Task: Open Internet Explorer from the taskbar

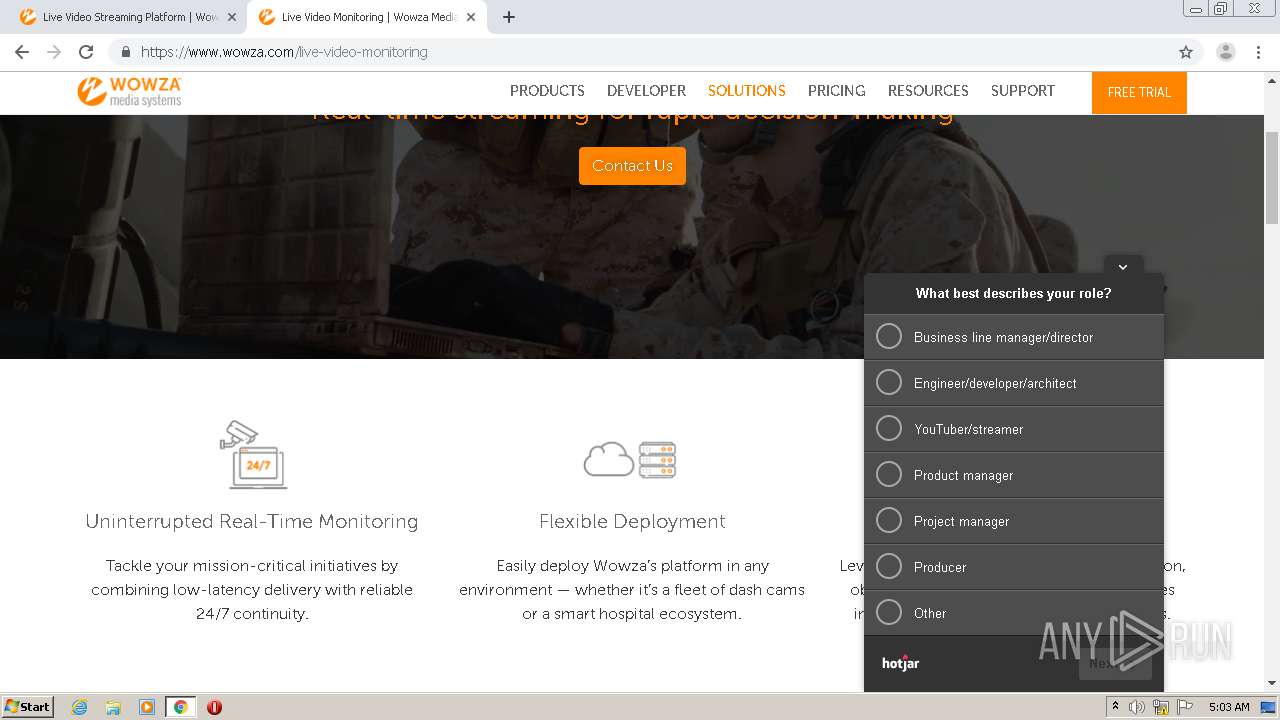Action: click(79, 707)
